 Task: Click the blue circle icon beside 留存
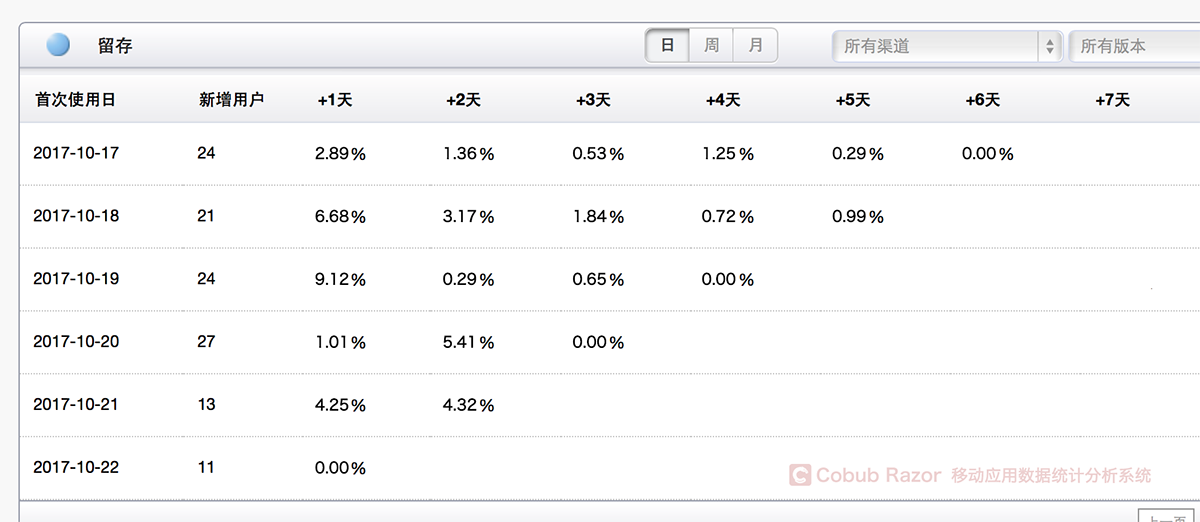(x=58, y=45)
